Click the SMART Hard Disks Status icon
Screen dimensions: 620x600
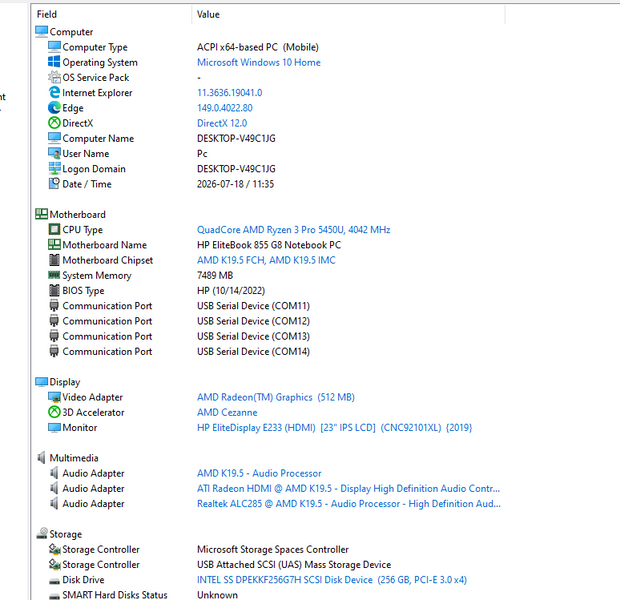point(54,596)
